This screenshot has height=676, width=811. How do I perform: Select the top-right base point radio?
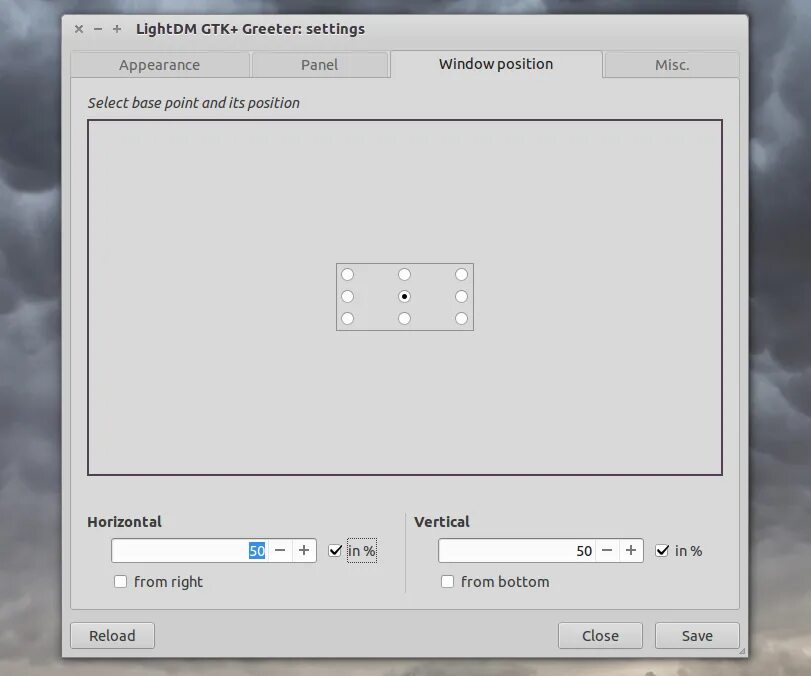coord(461,274)
